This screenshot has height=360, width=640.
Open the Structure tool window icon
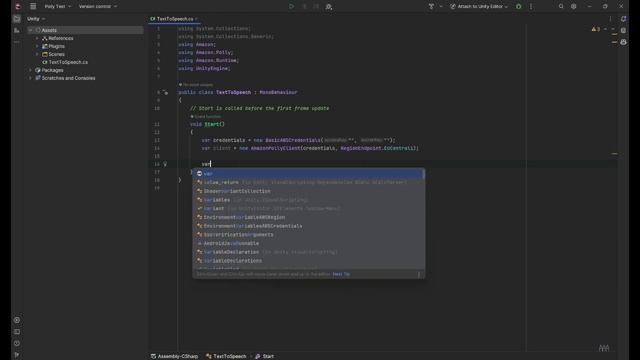click(x=17, y=30)
